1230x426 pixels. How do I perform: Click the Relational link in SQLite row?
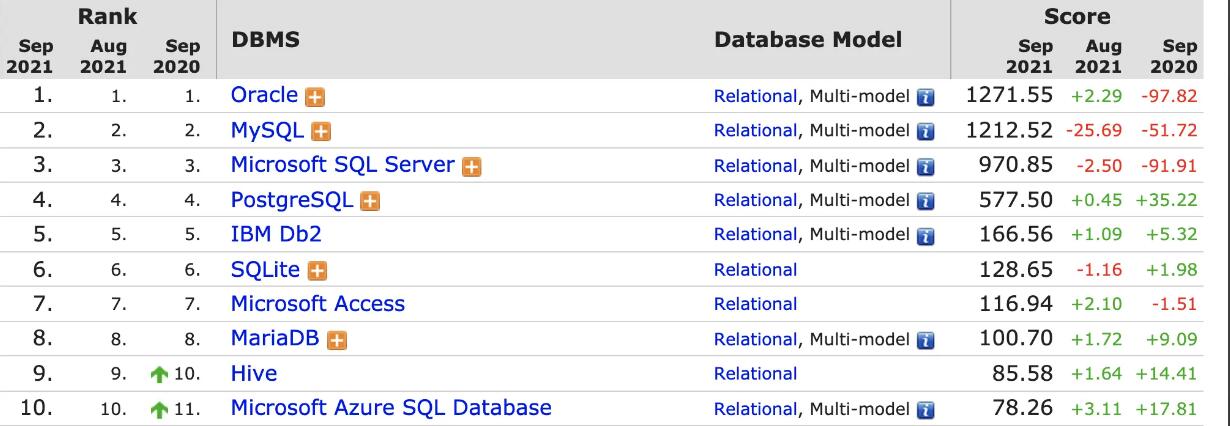[x=755, y=270]
